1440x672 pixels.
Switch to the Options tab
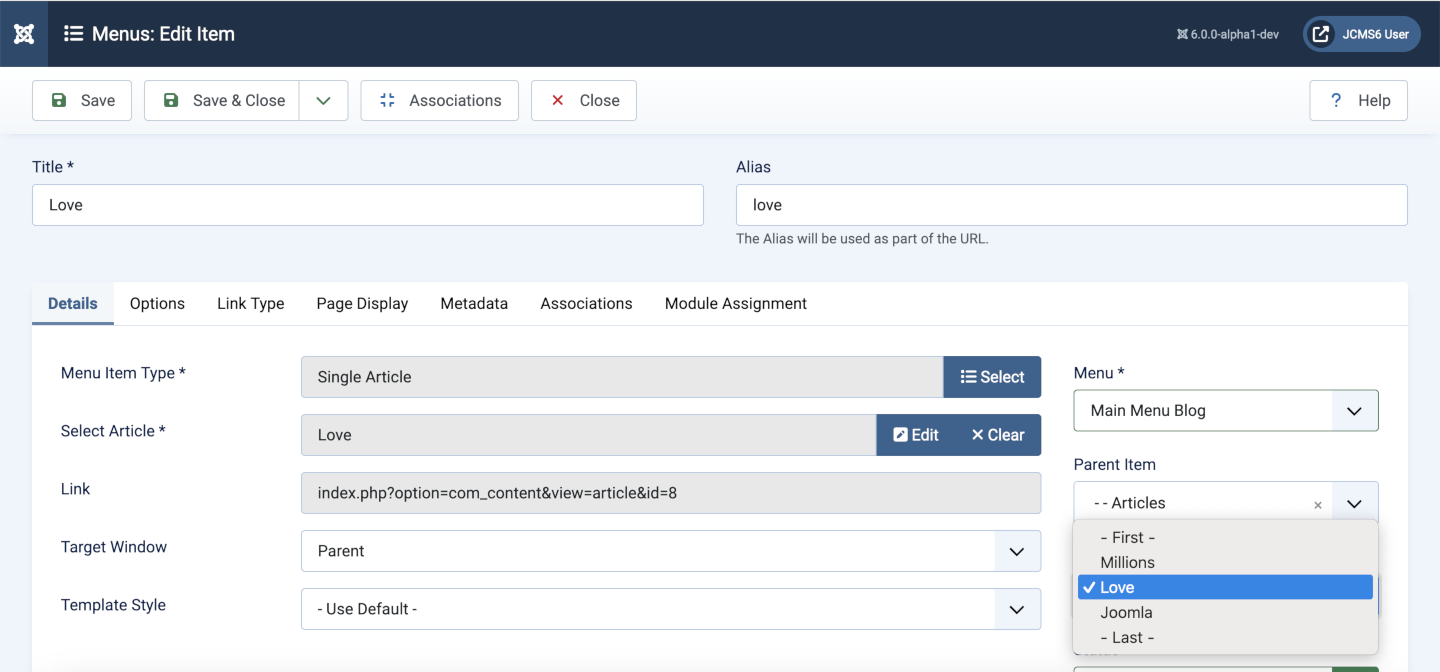pos(157,303)
